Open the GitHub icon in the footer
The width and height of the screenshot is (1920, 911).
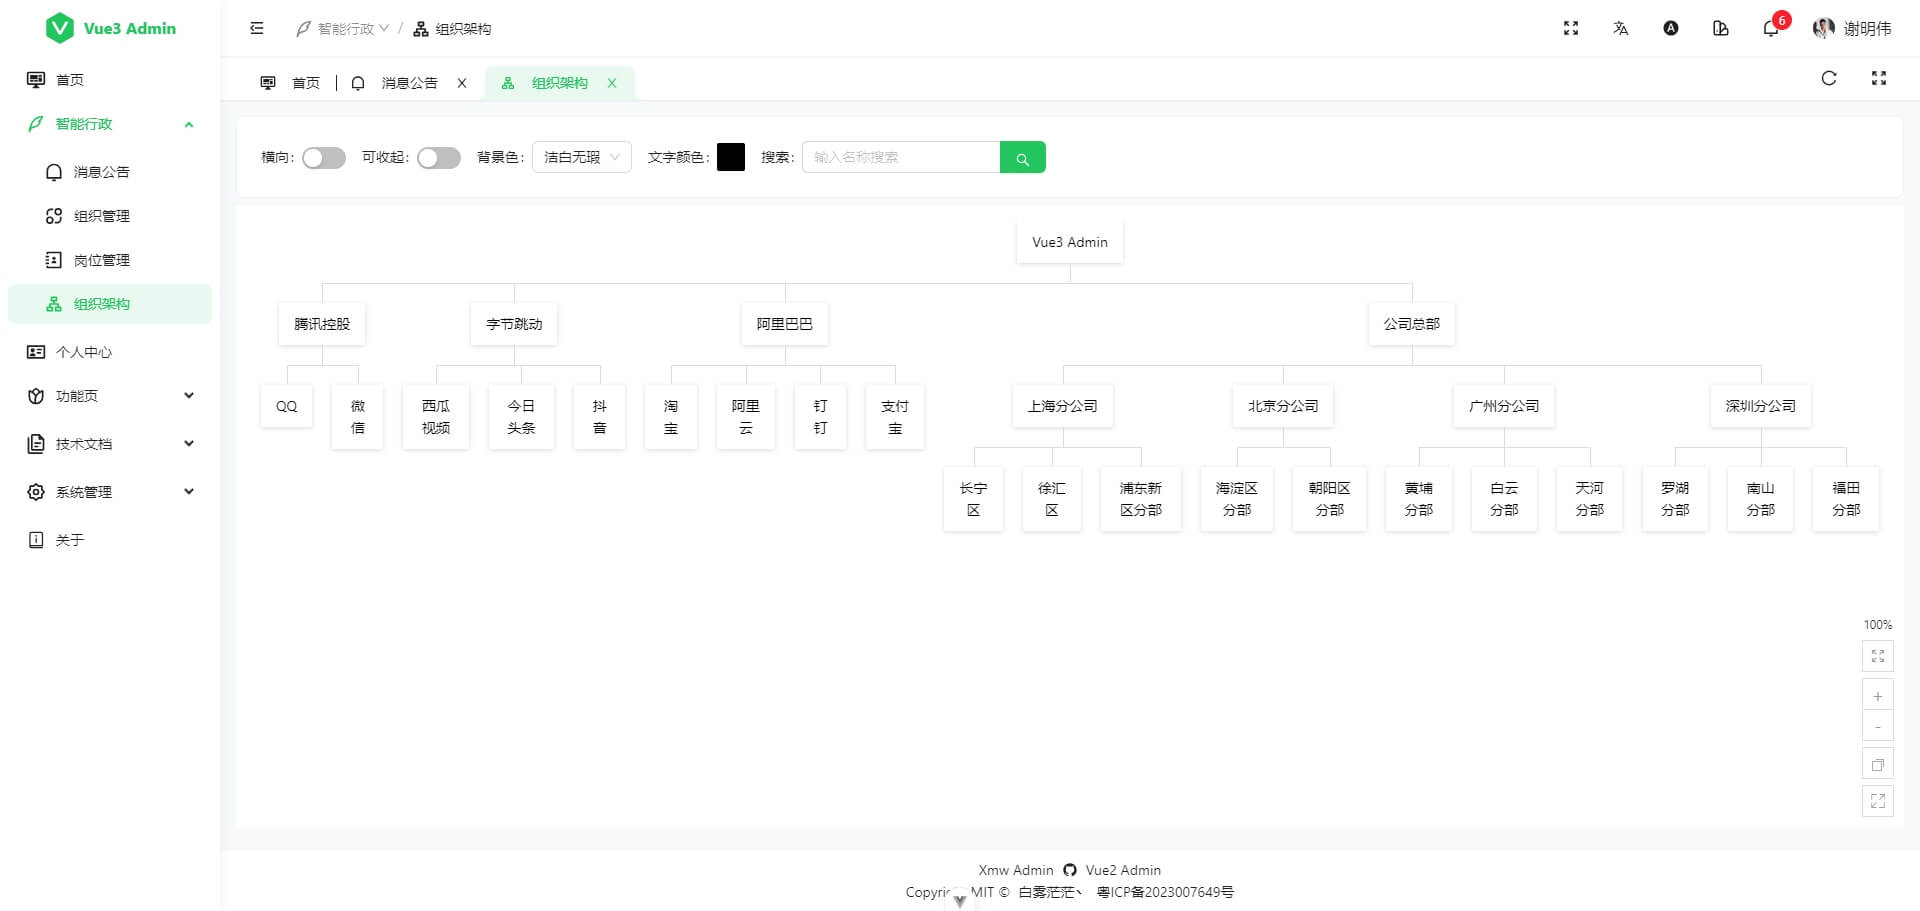(x=1070, y=870)
